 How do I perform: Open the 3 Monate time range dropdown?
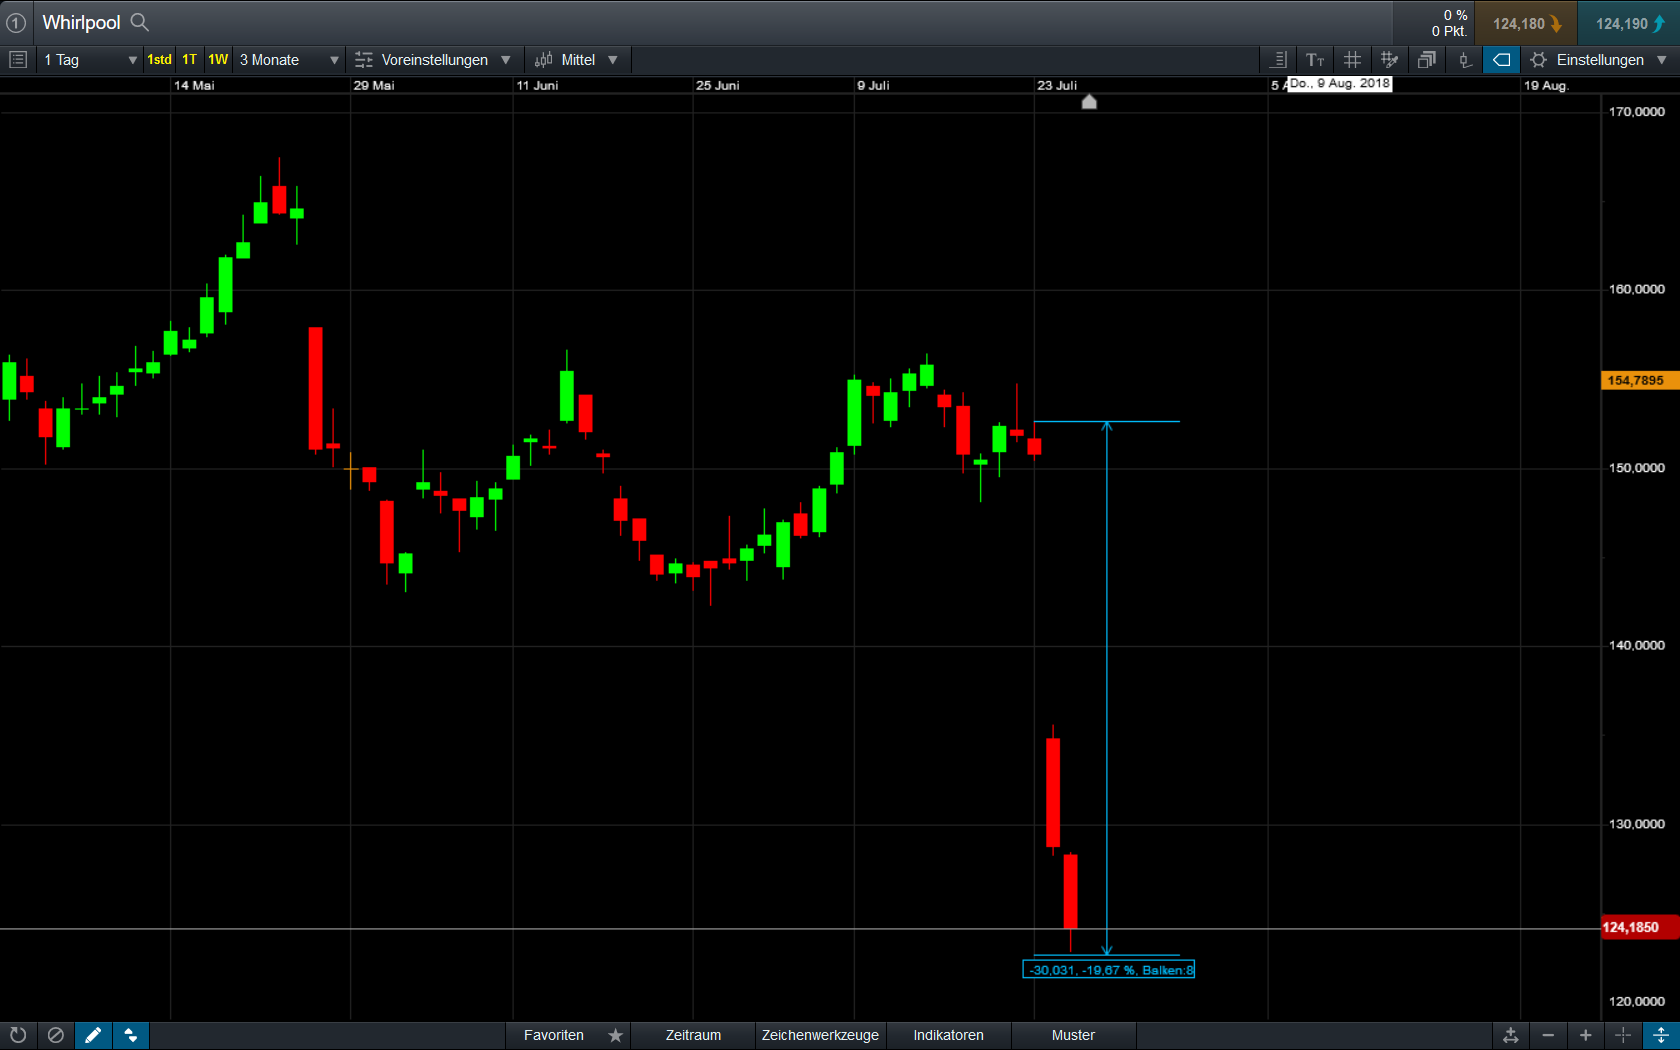click(289, 60)
